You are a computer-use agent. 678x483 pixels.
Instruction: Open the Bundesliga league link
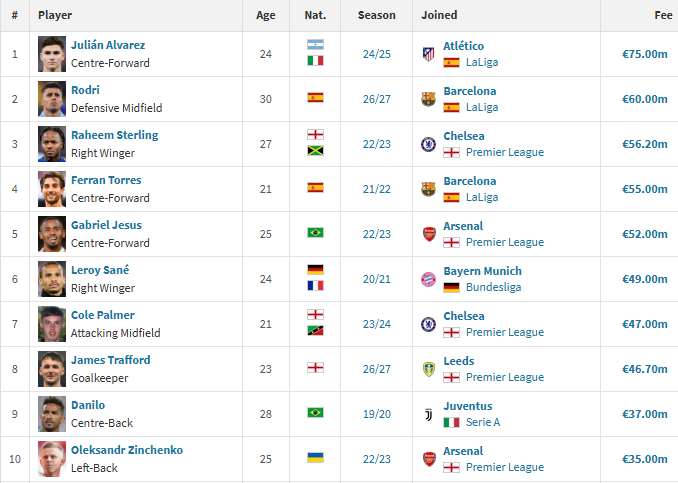click(493, 287)
